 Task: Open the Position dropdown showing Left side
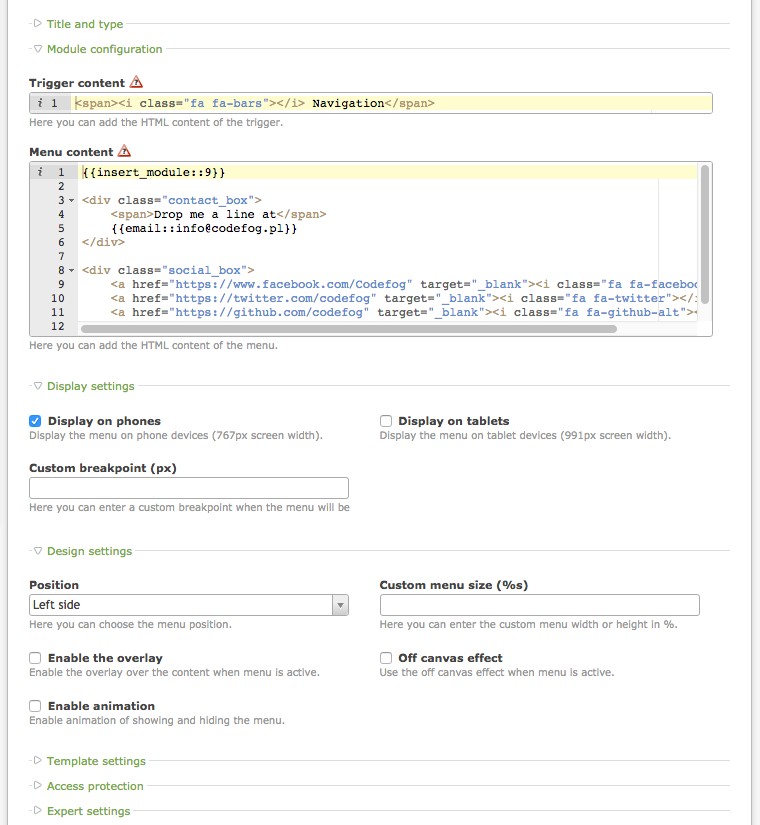click(189, 605)
